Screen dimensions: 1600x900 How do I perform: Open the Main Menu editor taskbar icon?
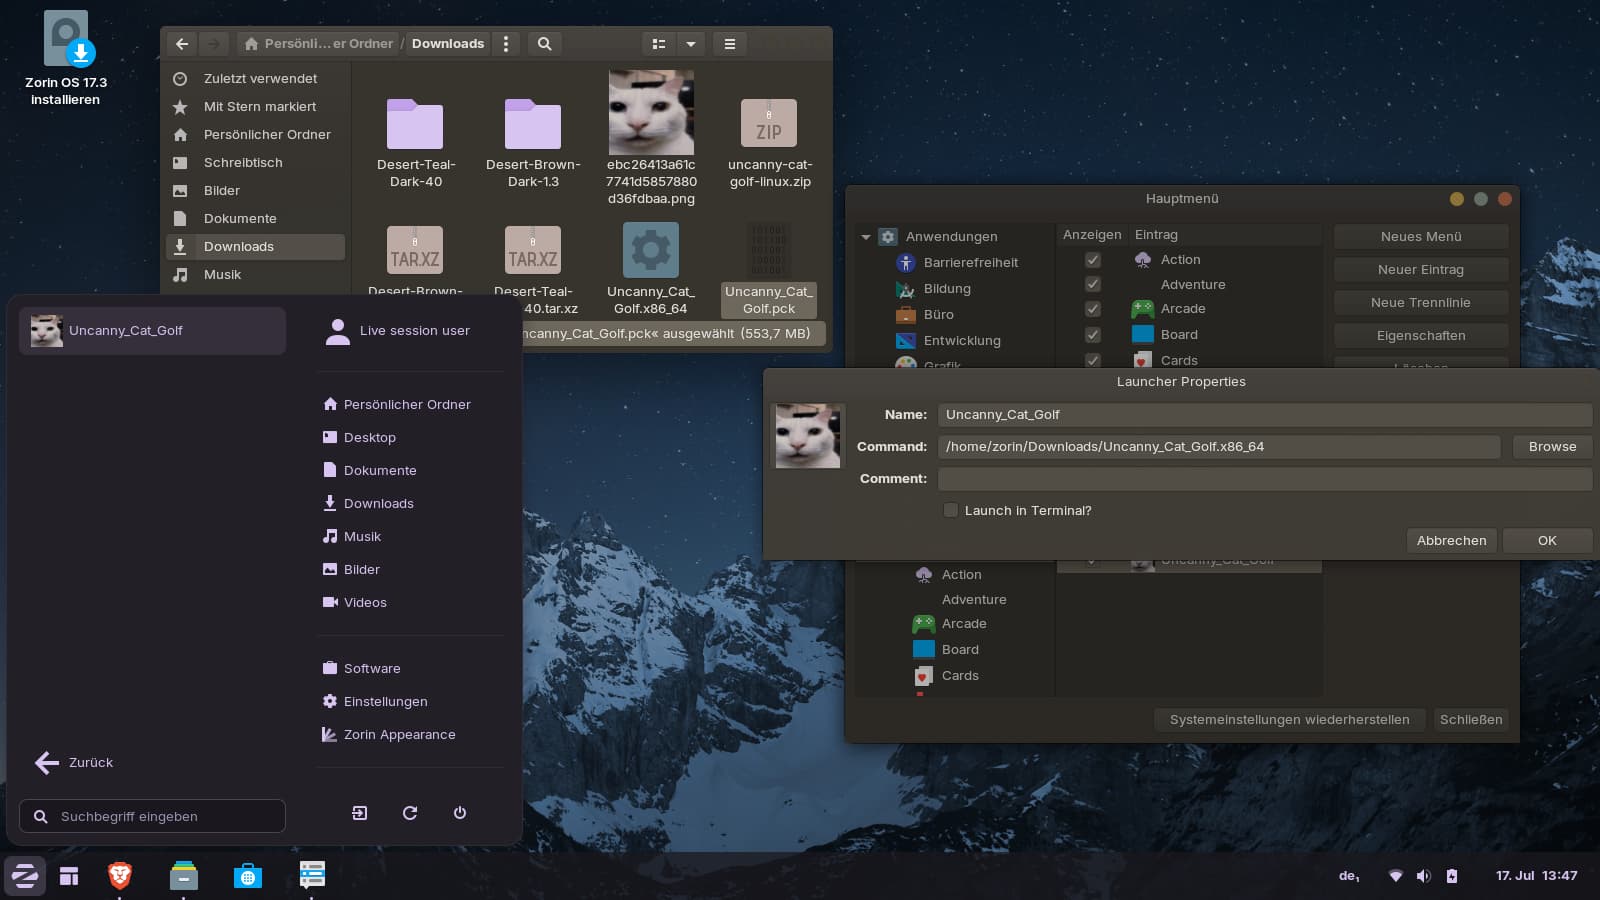[312, 876]
